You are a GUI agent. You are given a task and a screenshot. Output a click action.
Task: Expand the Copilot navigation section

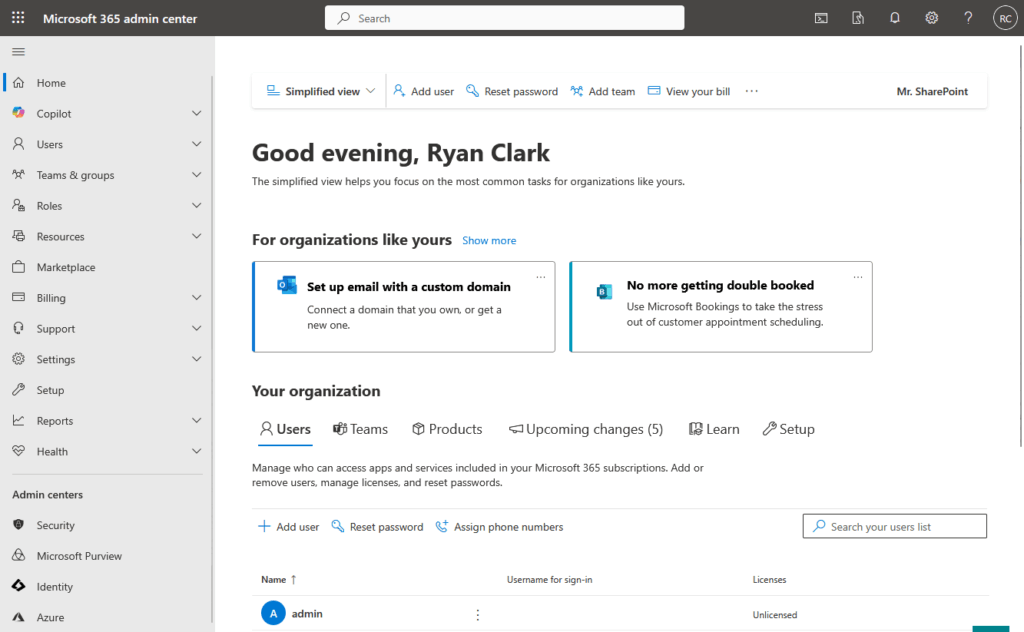197,113
